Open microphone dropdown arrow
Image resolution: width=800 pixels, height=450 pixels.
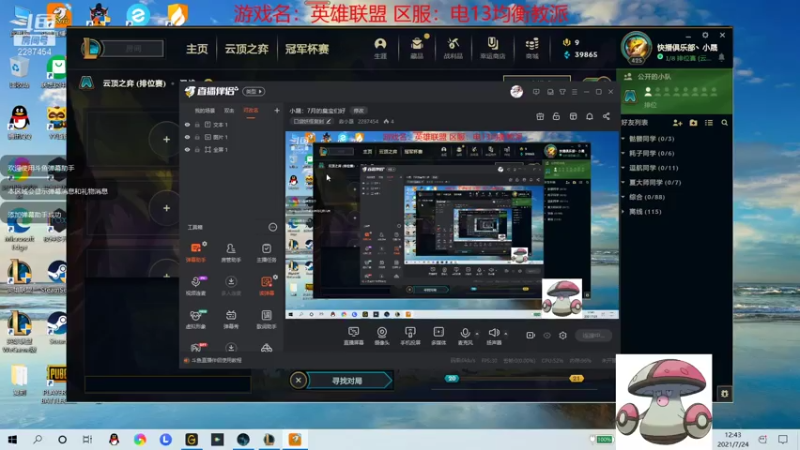tap(477, 334)
